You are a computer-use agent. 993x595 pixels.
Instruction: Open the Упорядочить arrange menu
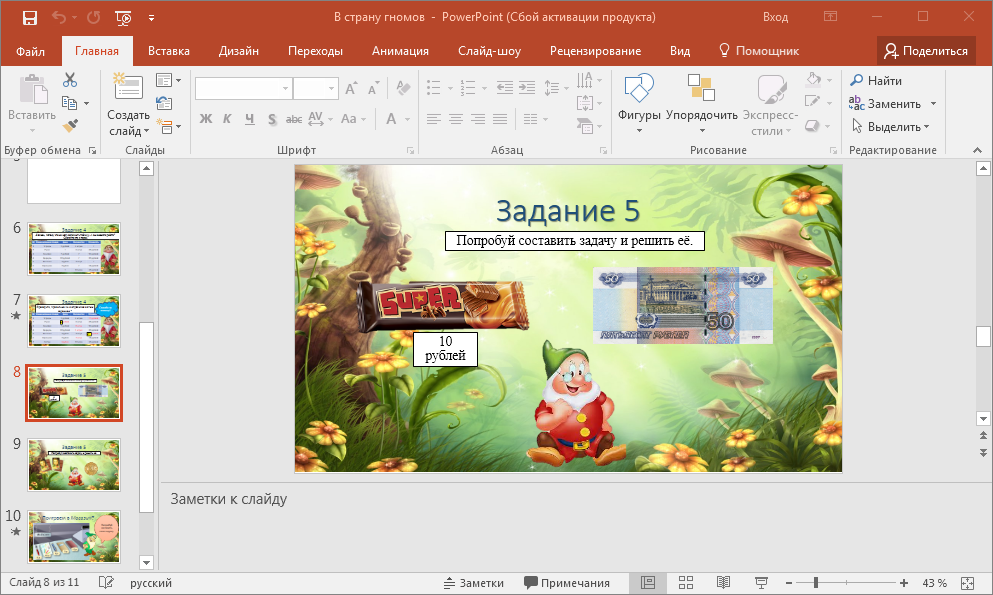(702, 103)
